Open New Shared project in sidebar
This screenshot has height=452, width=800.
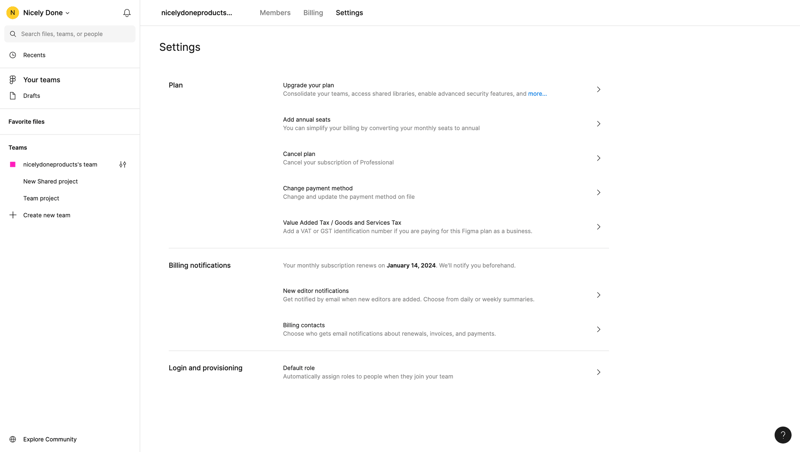tap(50, 182)
